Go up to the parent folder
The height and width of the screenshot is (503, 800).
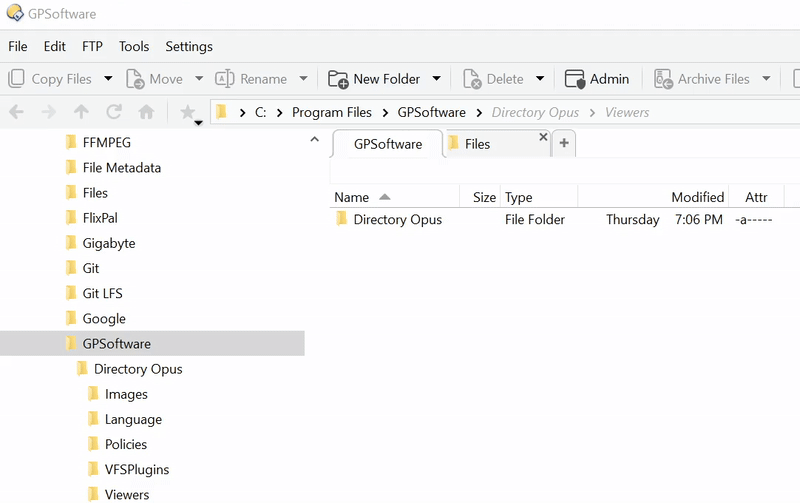[81, 112]
